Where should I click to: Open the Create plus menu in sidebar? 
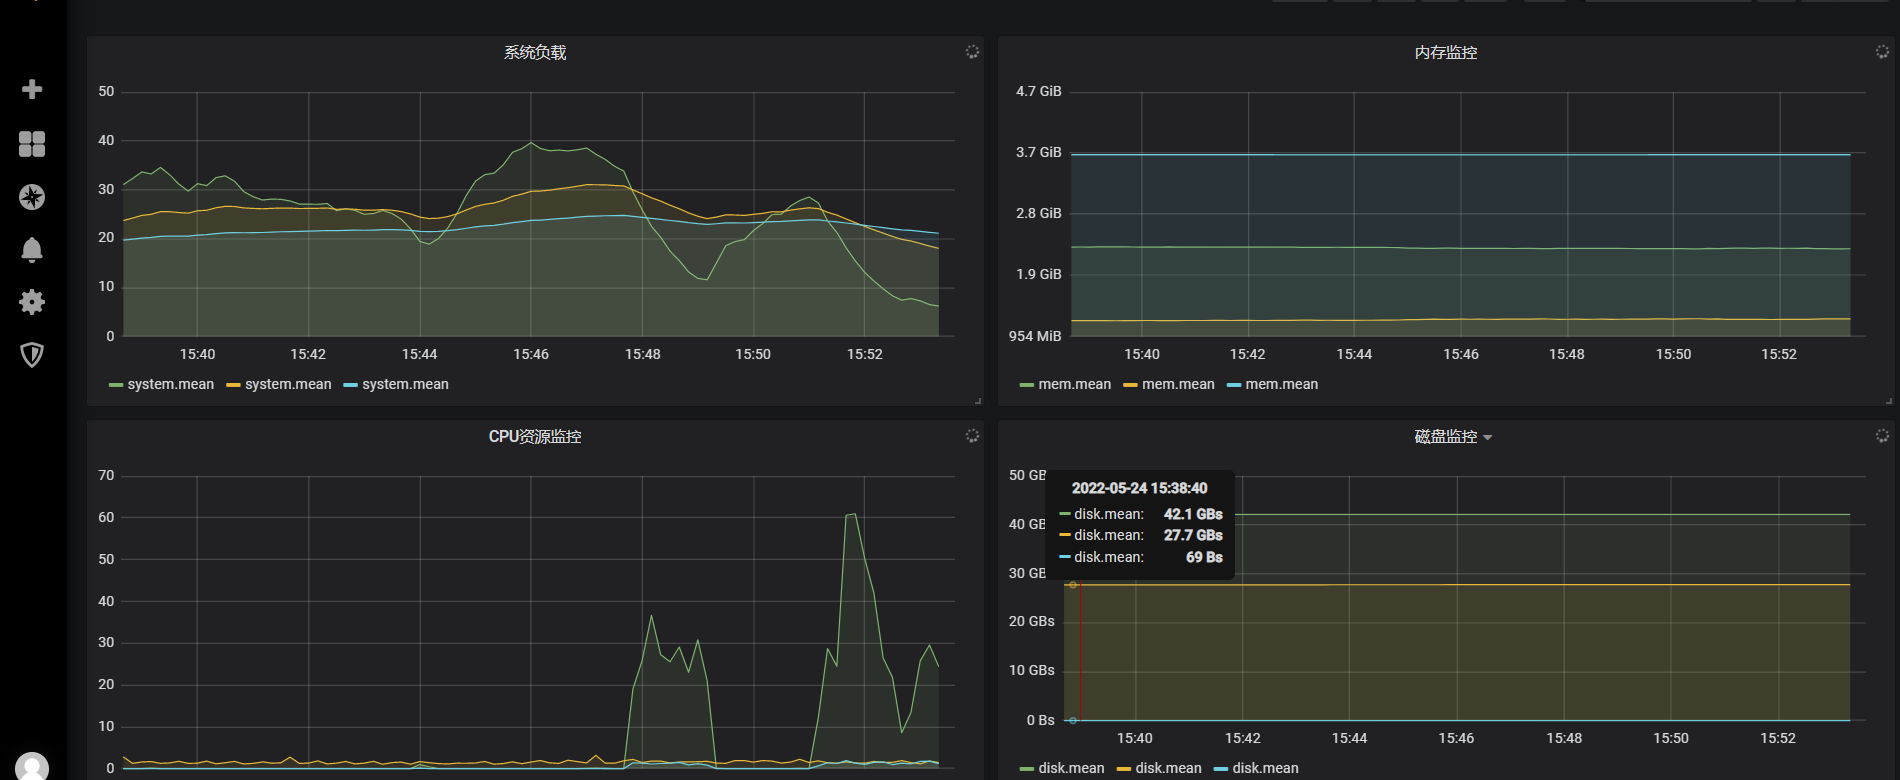click(32, 89)
